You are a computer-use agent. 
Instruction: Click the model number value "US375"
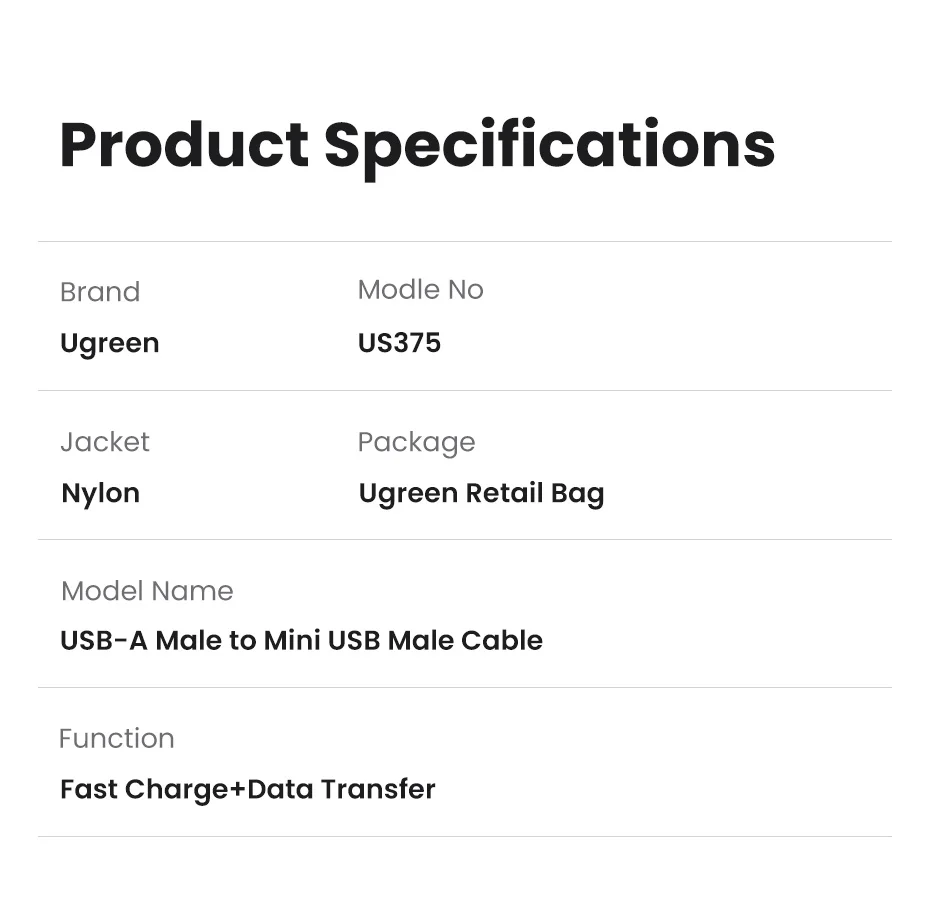399,343
